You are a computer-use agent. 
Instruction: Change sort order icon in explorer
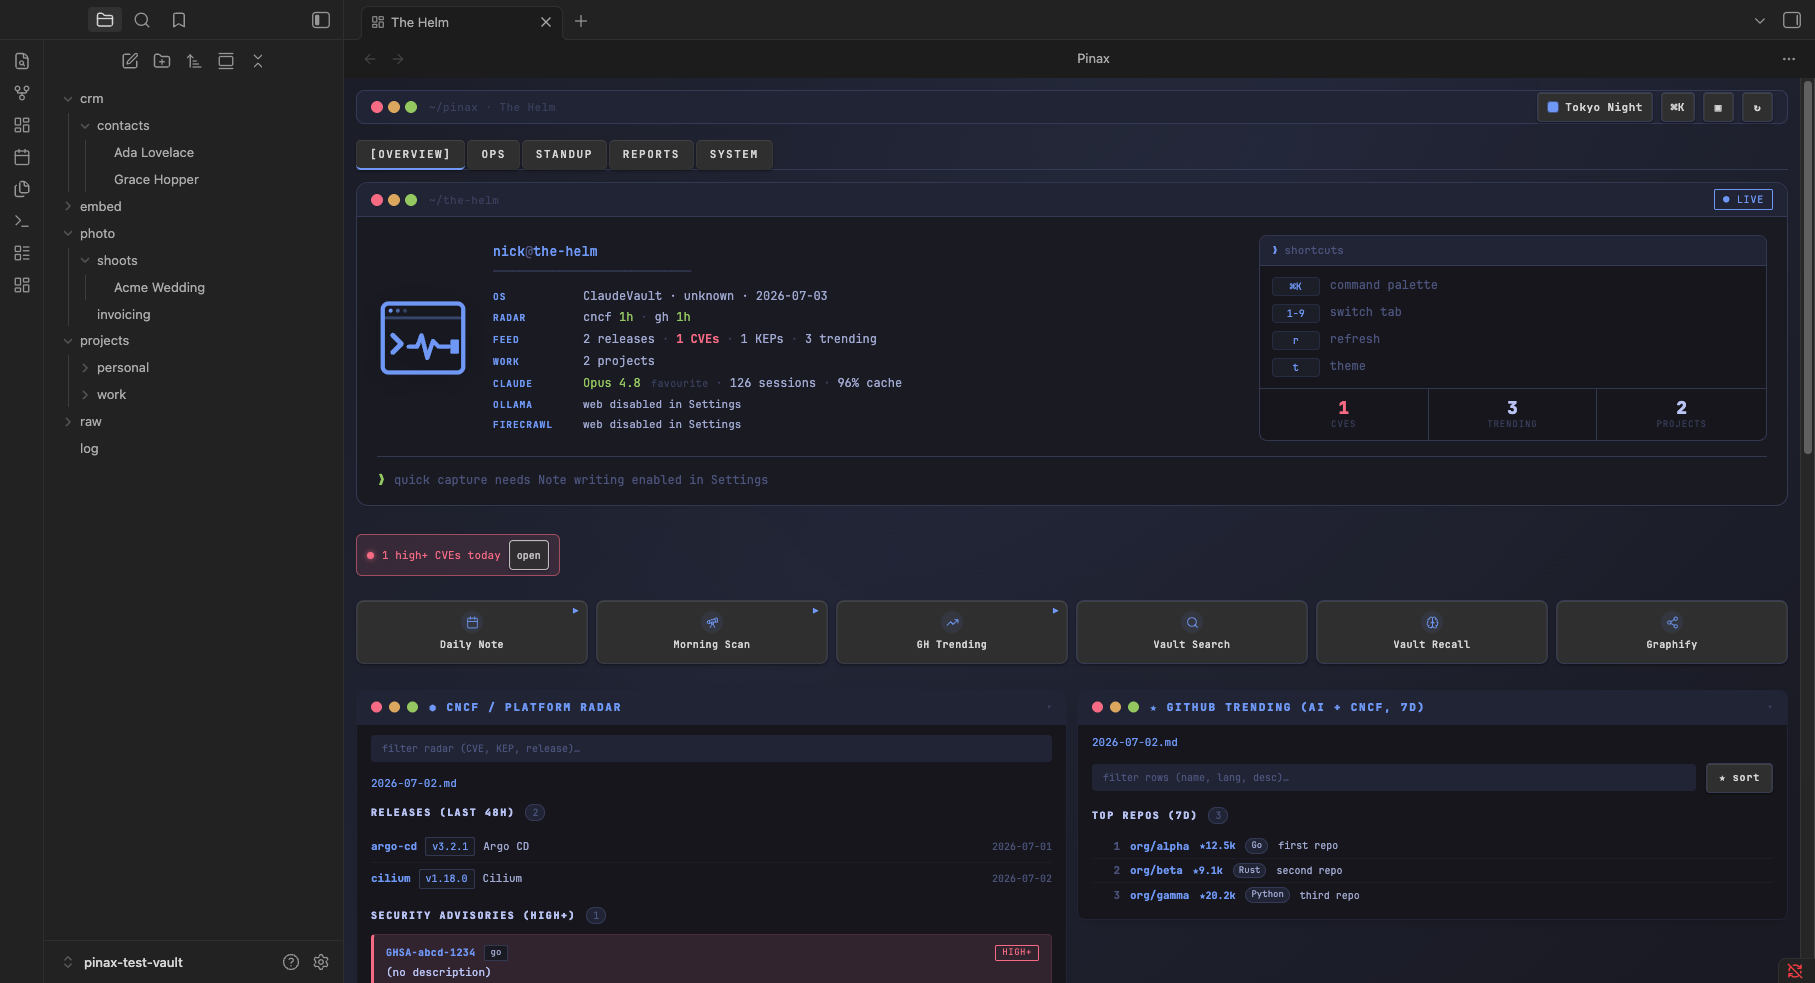coord(194,61)
